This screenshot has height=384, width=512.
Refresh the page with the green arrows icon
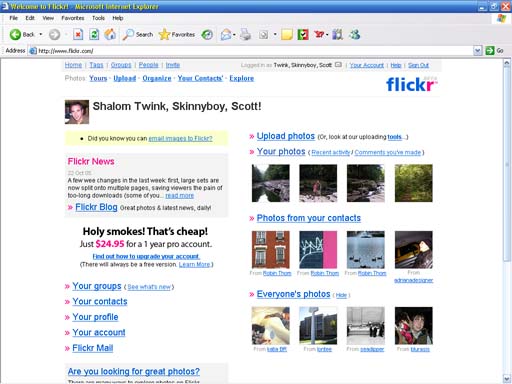(x=94, y=34)
